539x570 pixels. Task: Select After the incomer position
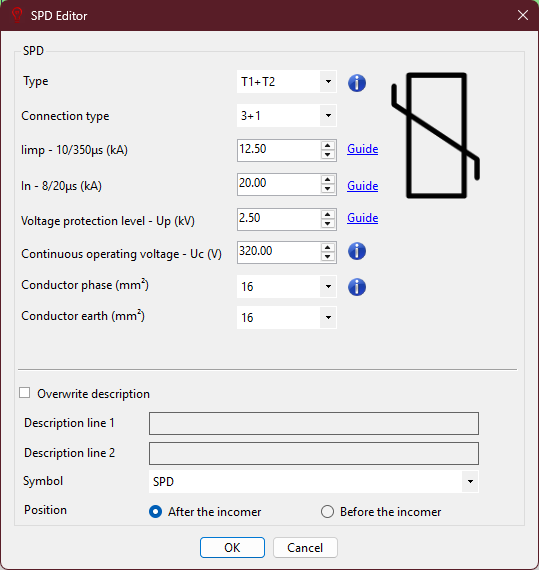point(156,512)
